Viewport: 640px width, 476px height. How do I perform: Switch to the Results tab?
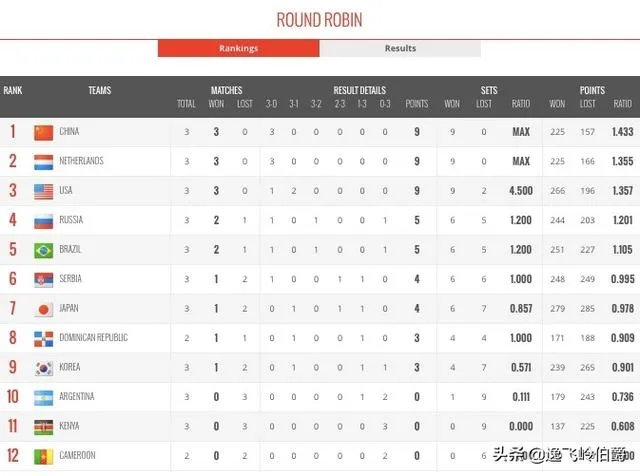tap(400, 48)
